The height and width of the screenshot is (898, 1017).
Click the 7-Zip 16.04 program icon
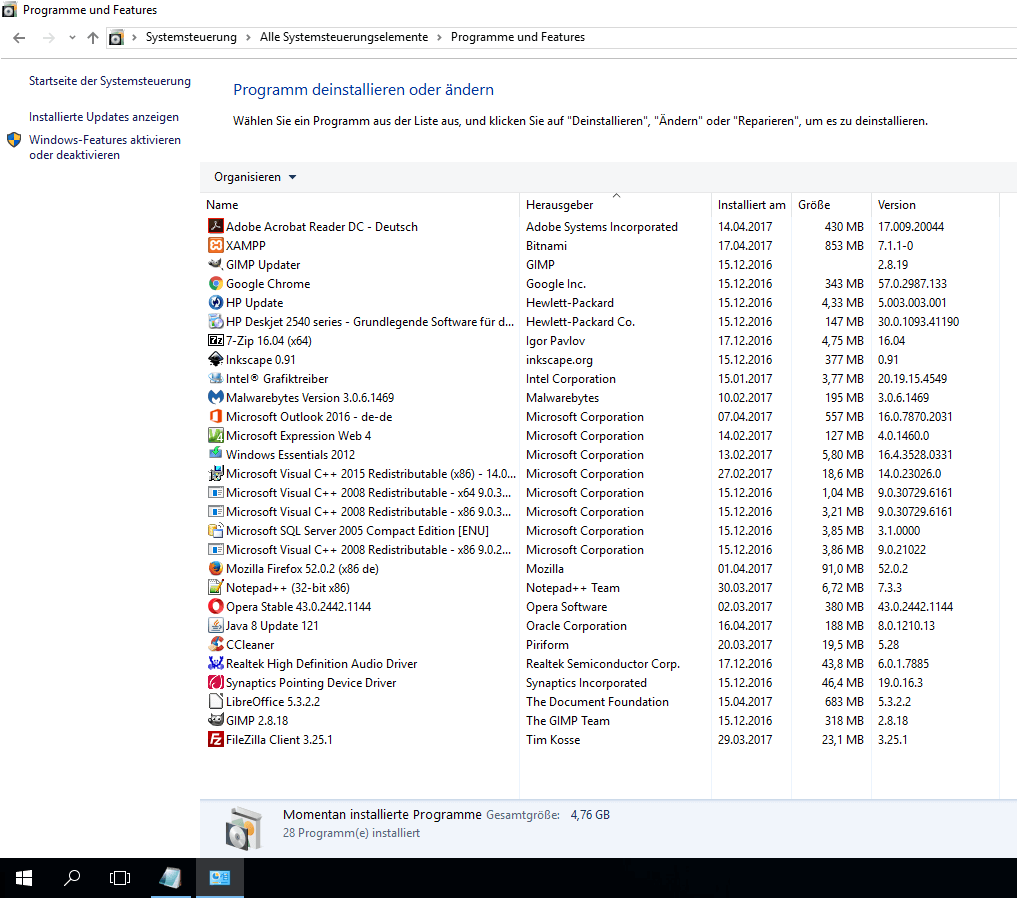click(215, 340)
